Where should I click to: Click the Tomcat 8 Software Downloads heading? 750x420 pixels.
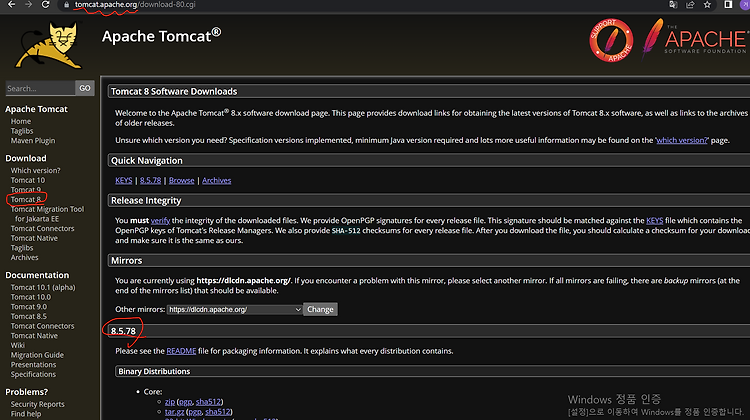pos(174,91)
